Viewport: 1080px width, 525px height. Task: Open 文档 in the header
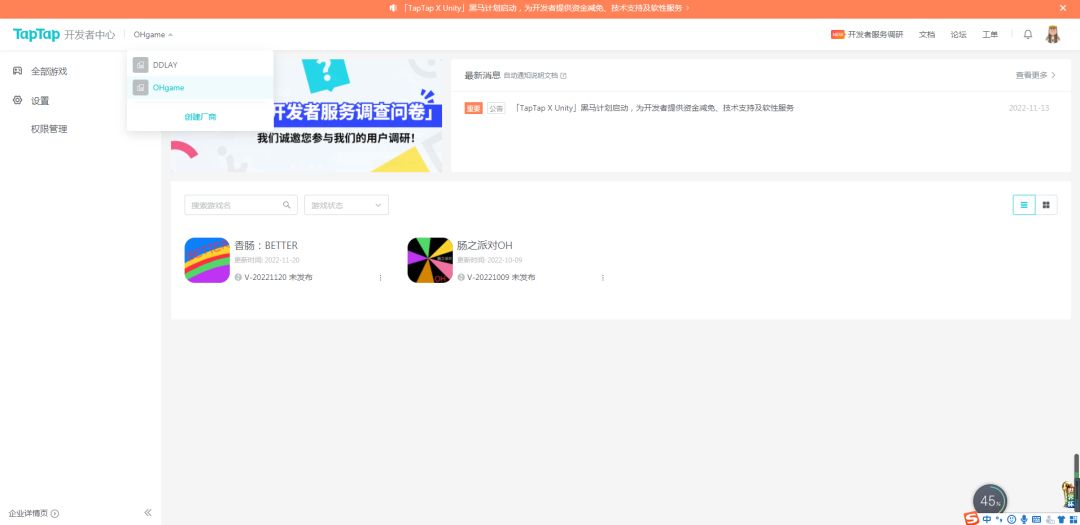927,34
